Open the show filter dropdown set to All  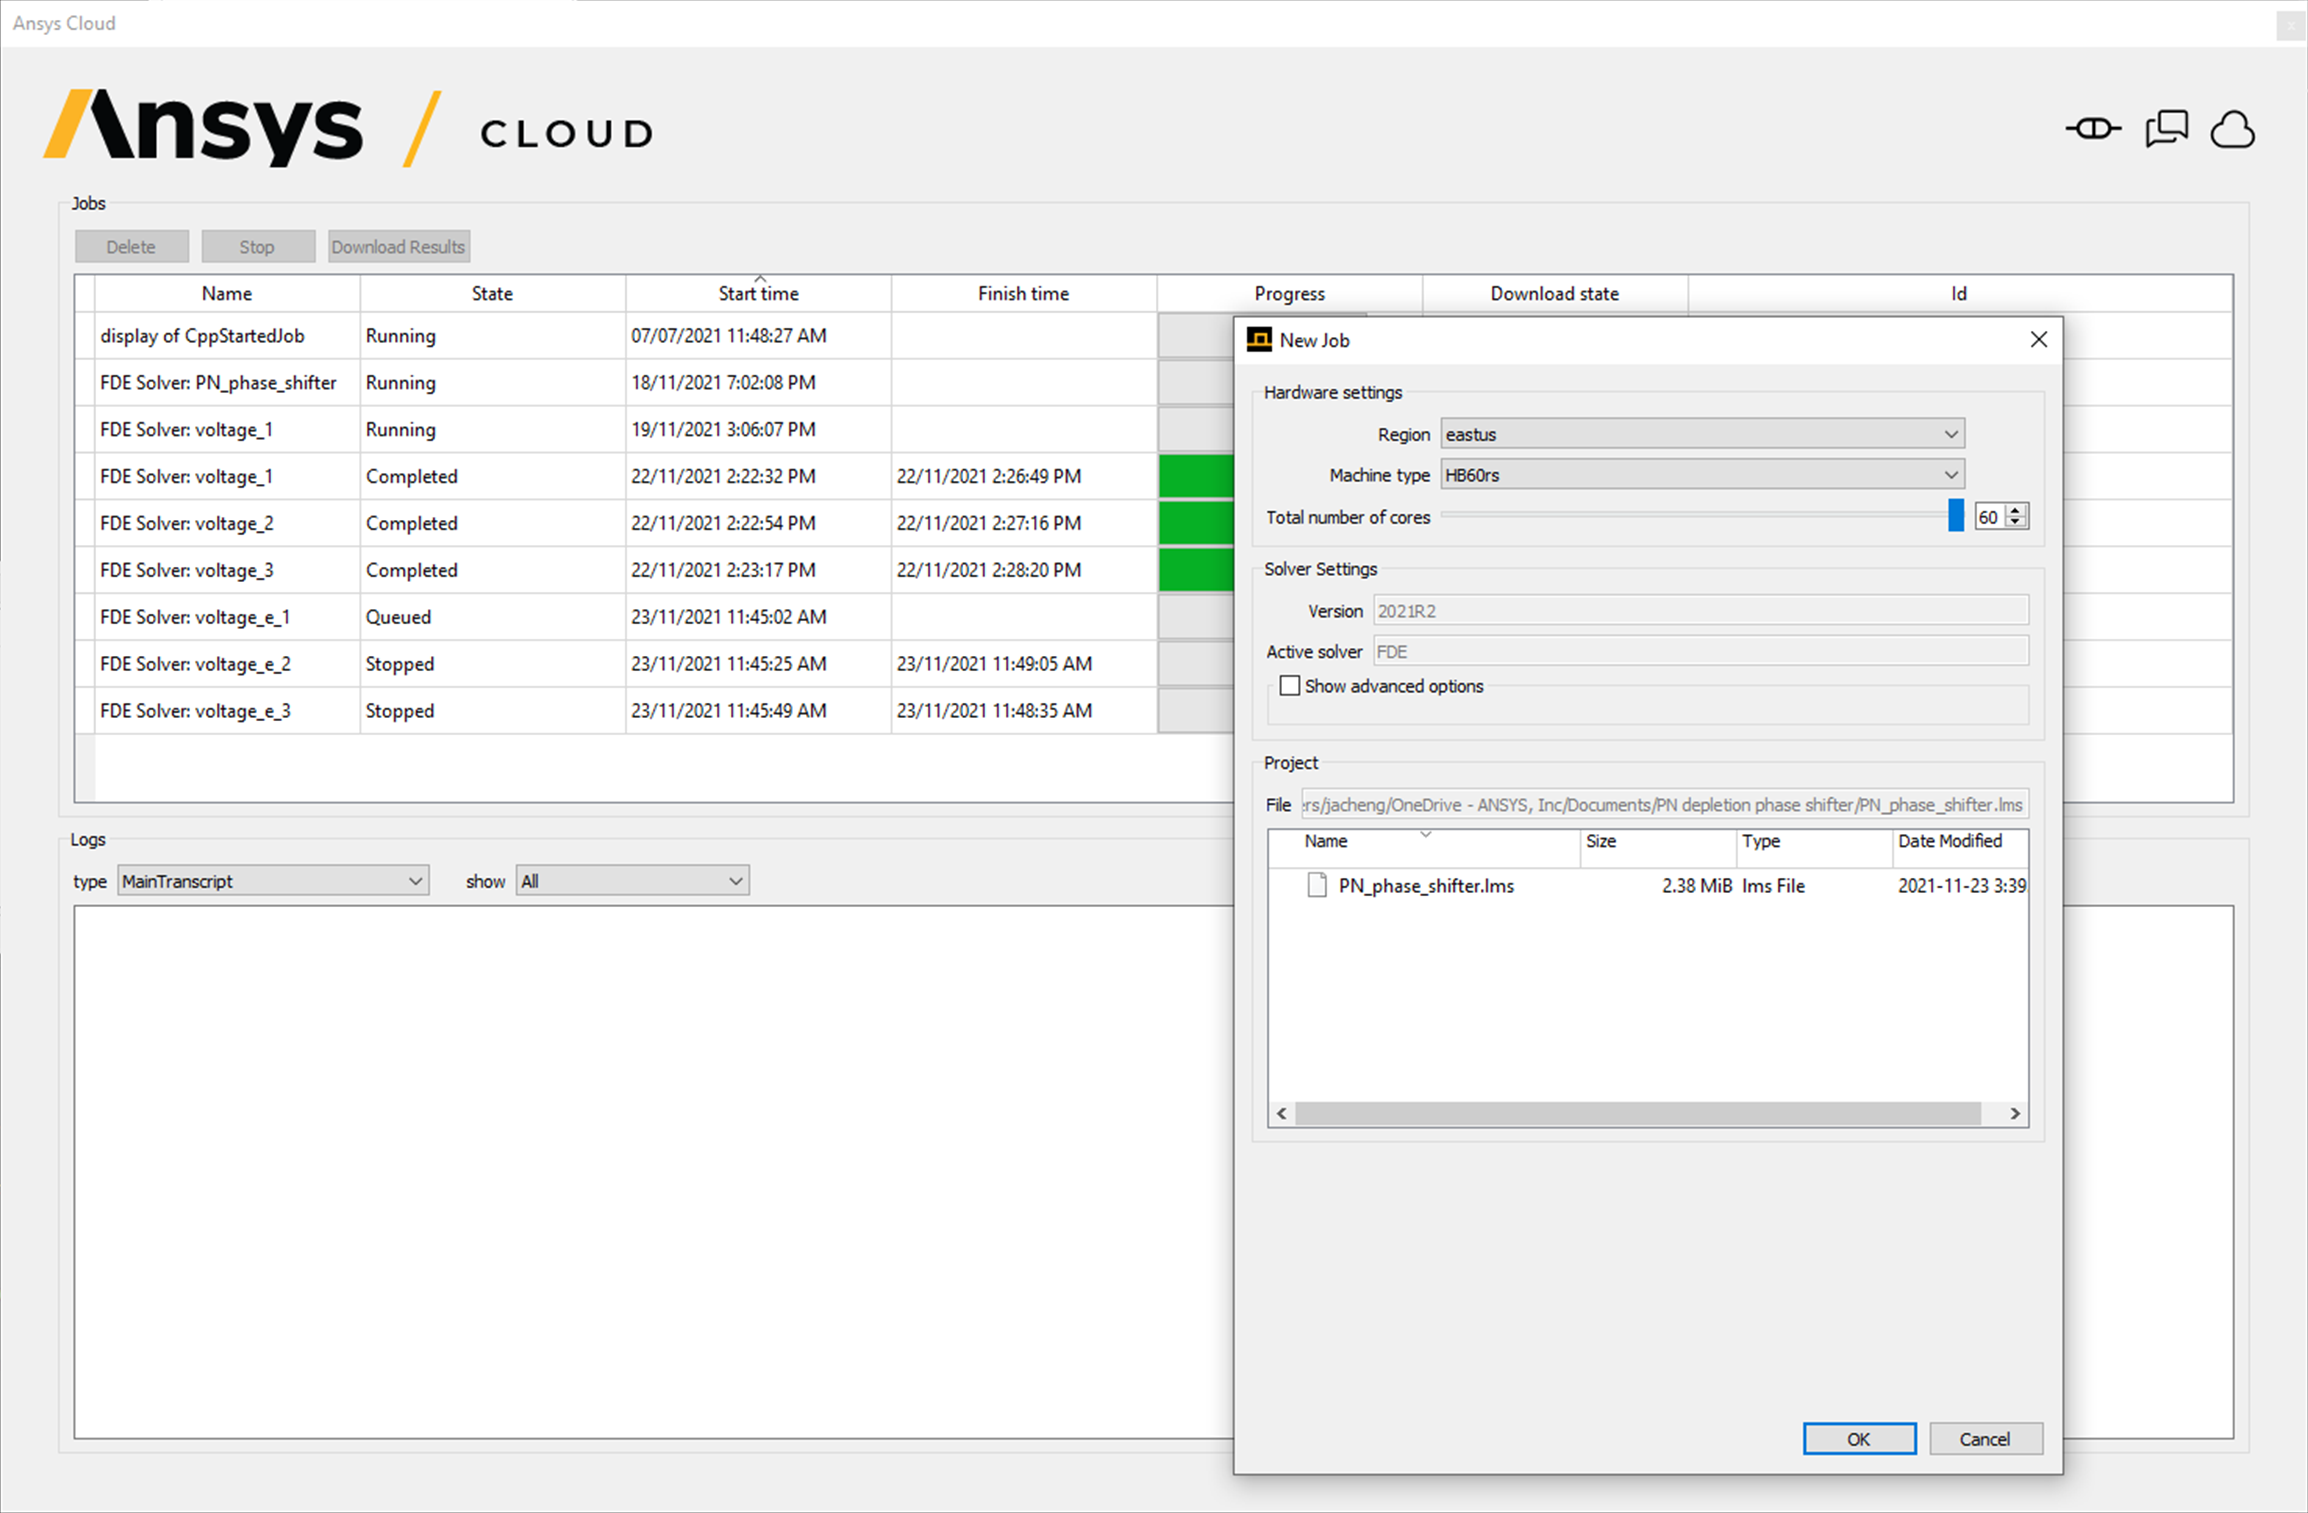click(x=632, y=881)
